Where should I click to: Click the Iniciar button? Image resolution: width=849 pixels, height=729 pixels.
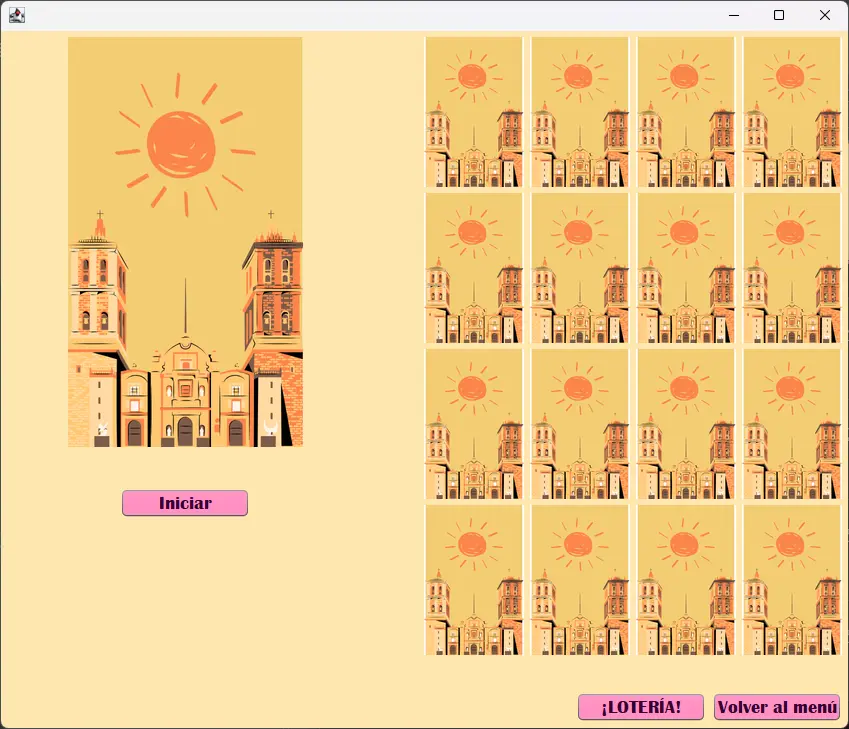(x=185, y=503)
